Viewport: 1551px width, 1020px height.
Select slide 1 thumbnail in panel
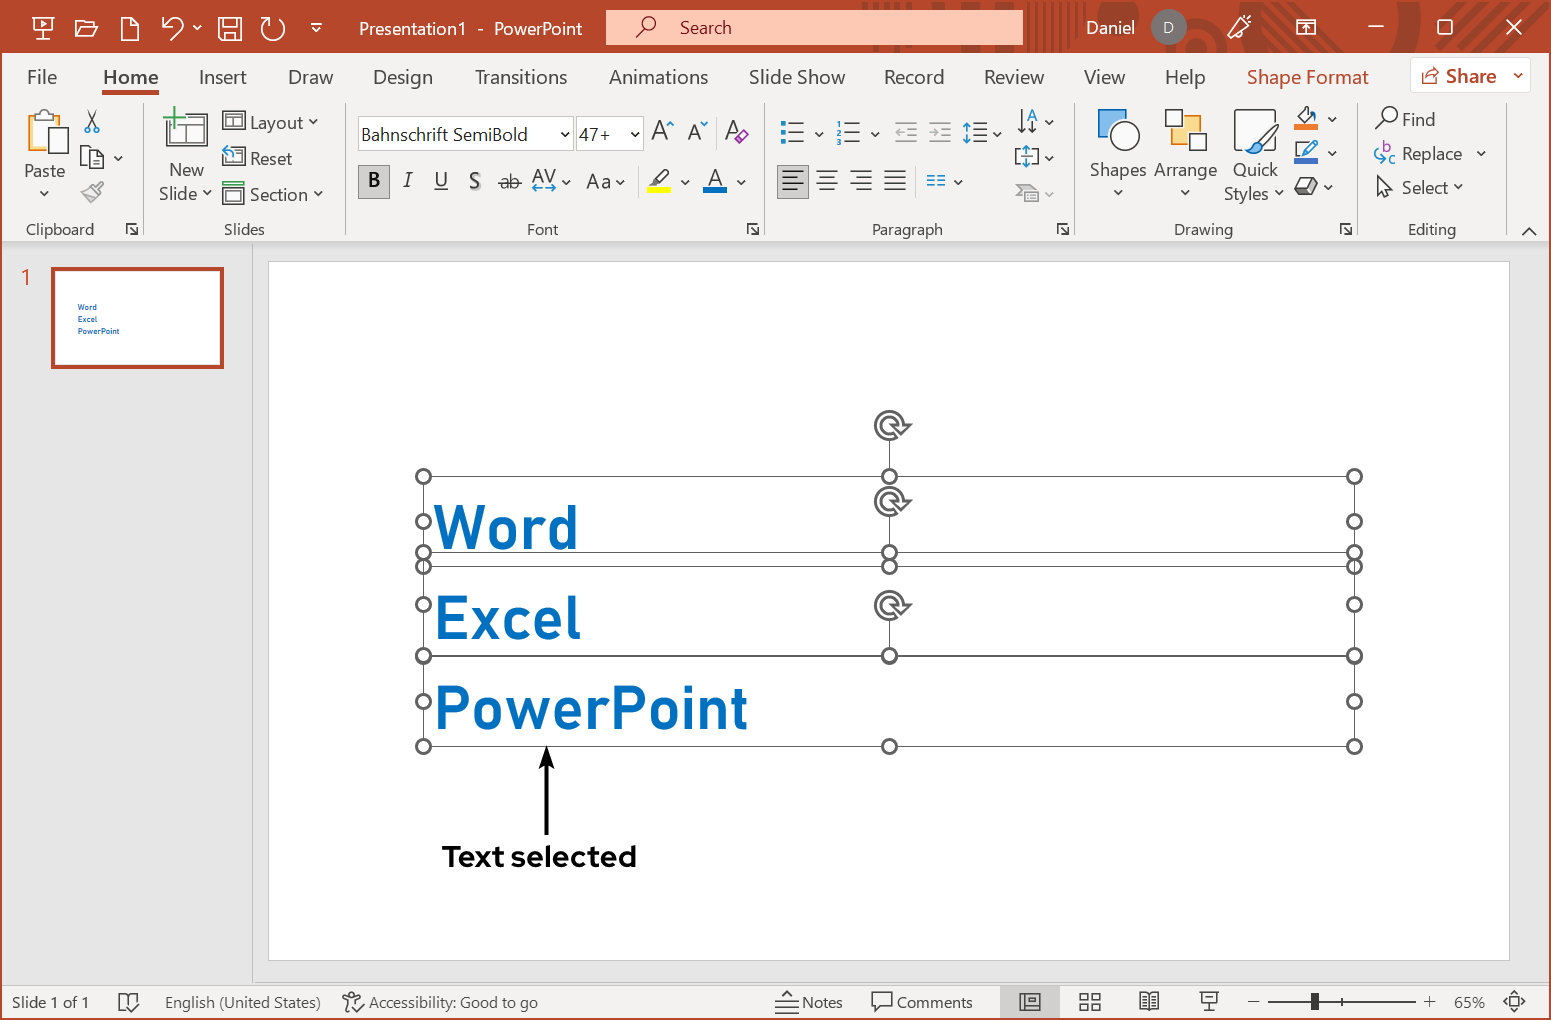point(137,318)
